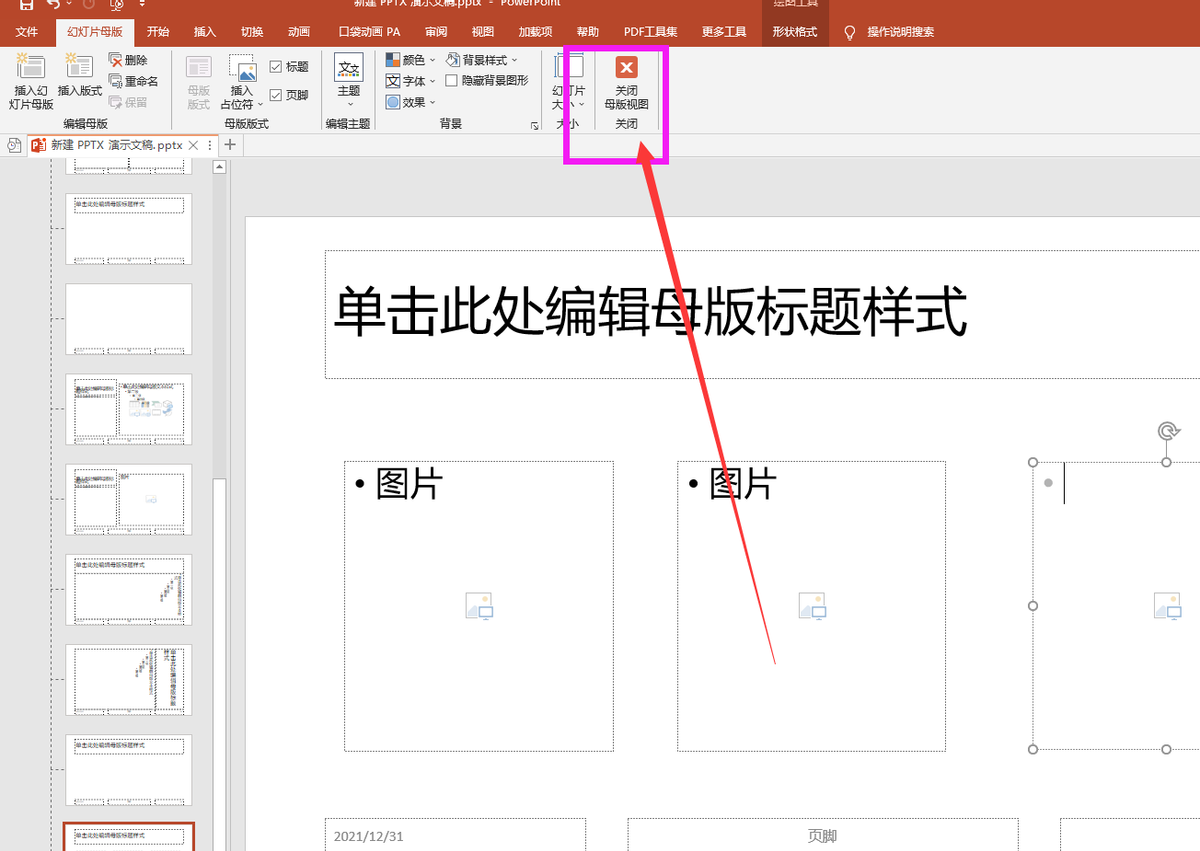Click the picture icon in second placeholder
Screen dimensions: 1200x851
[812, 606]
